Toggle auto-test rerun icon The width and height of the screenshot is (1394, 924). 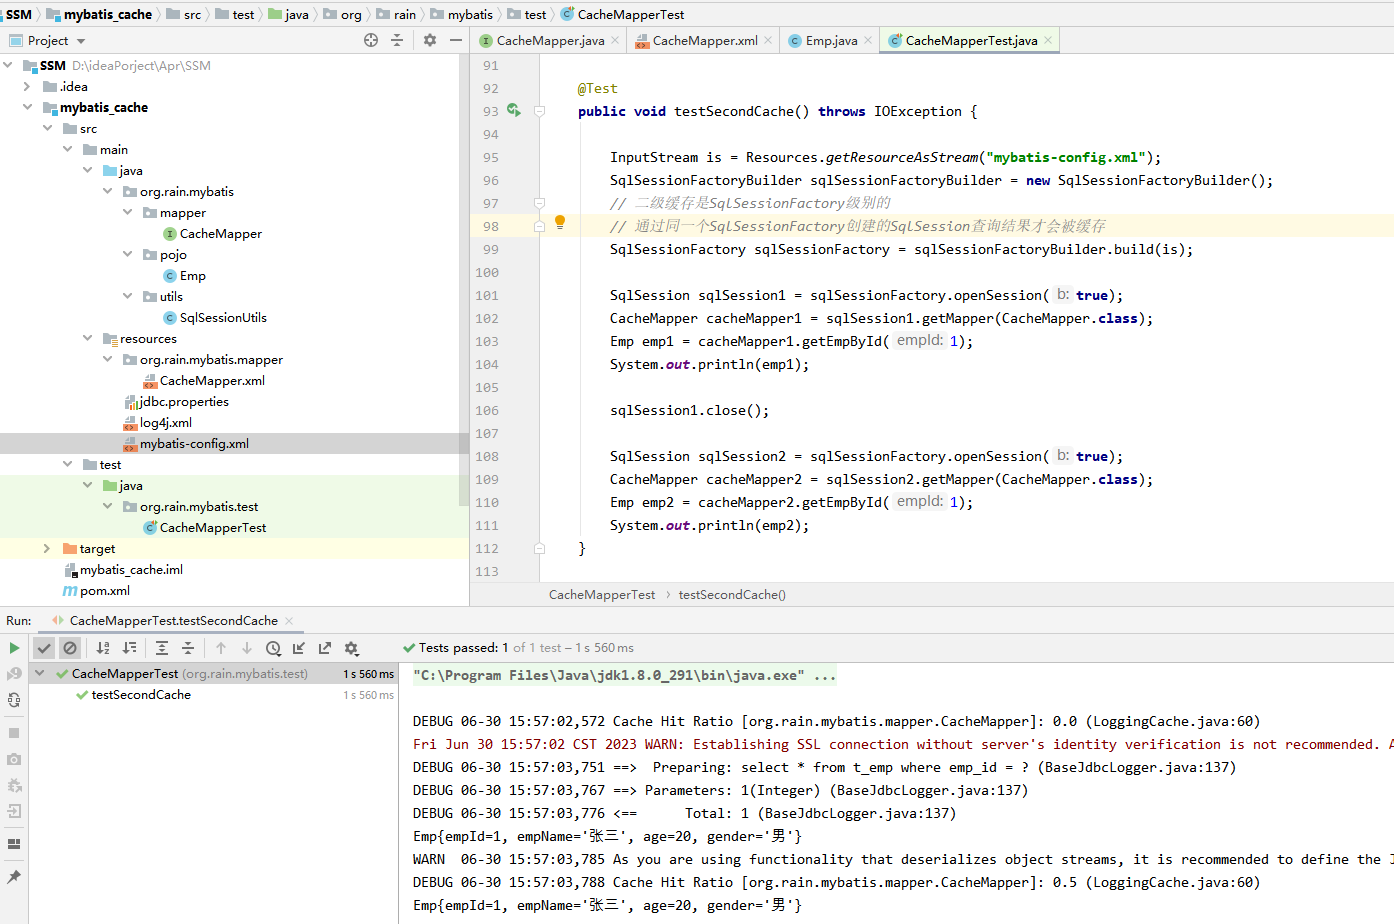(14, 700)
